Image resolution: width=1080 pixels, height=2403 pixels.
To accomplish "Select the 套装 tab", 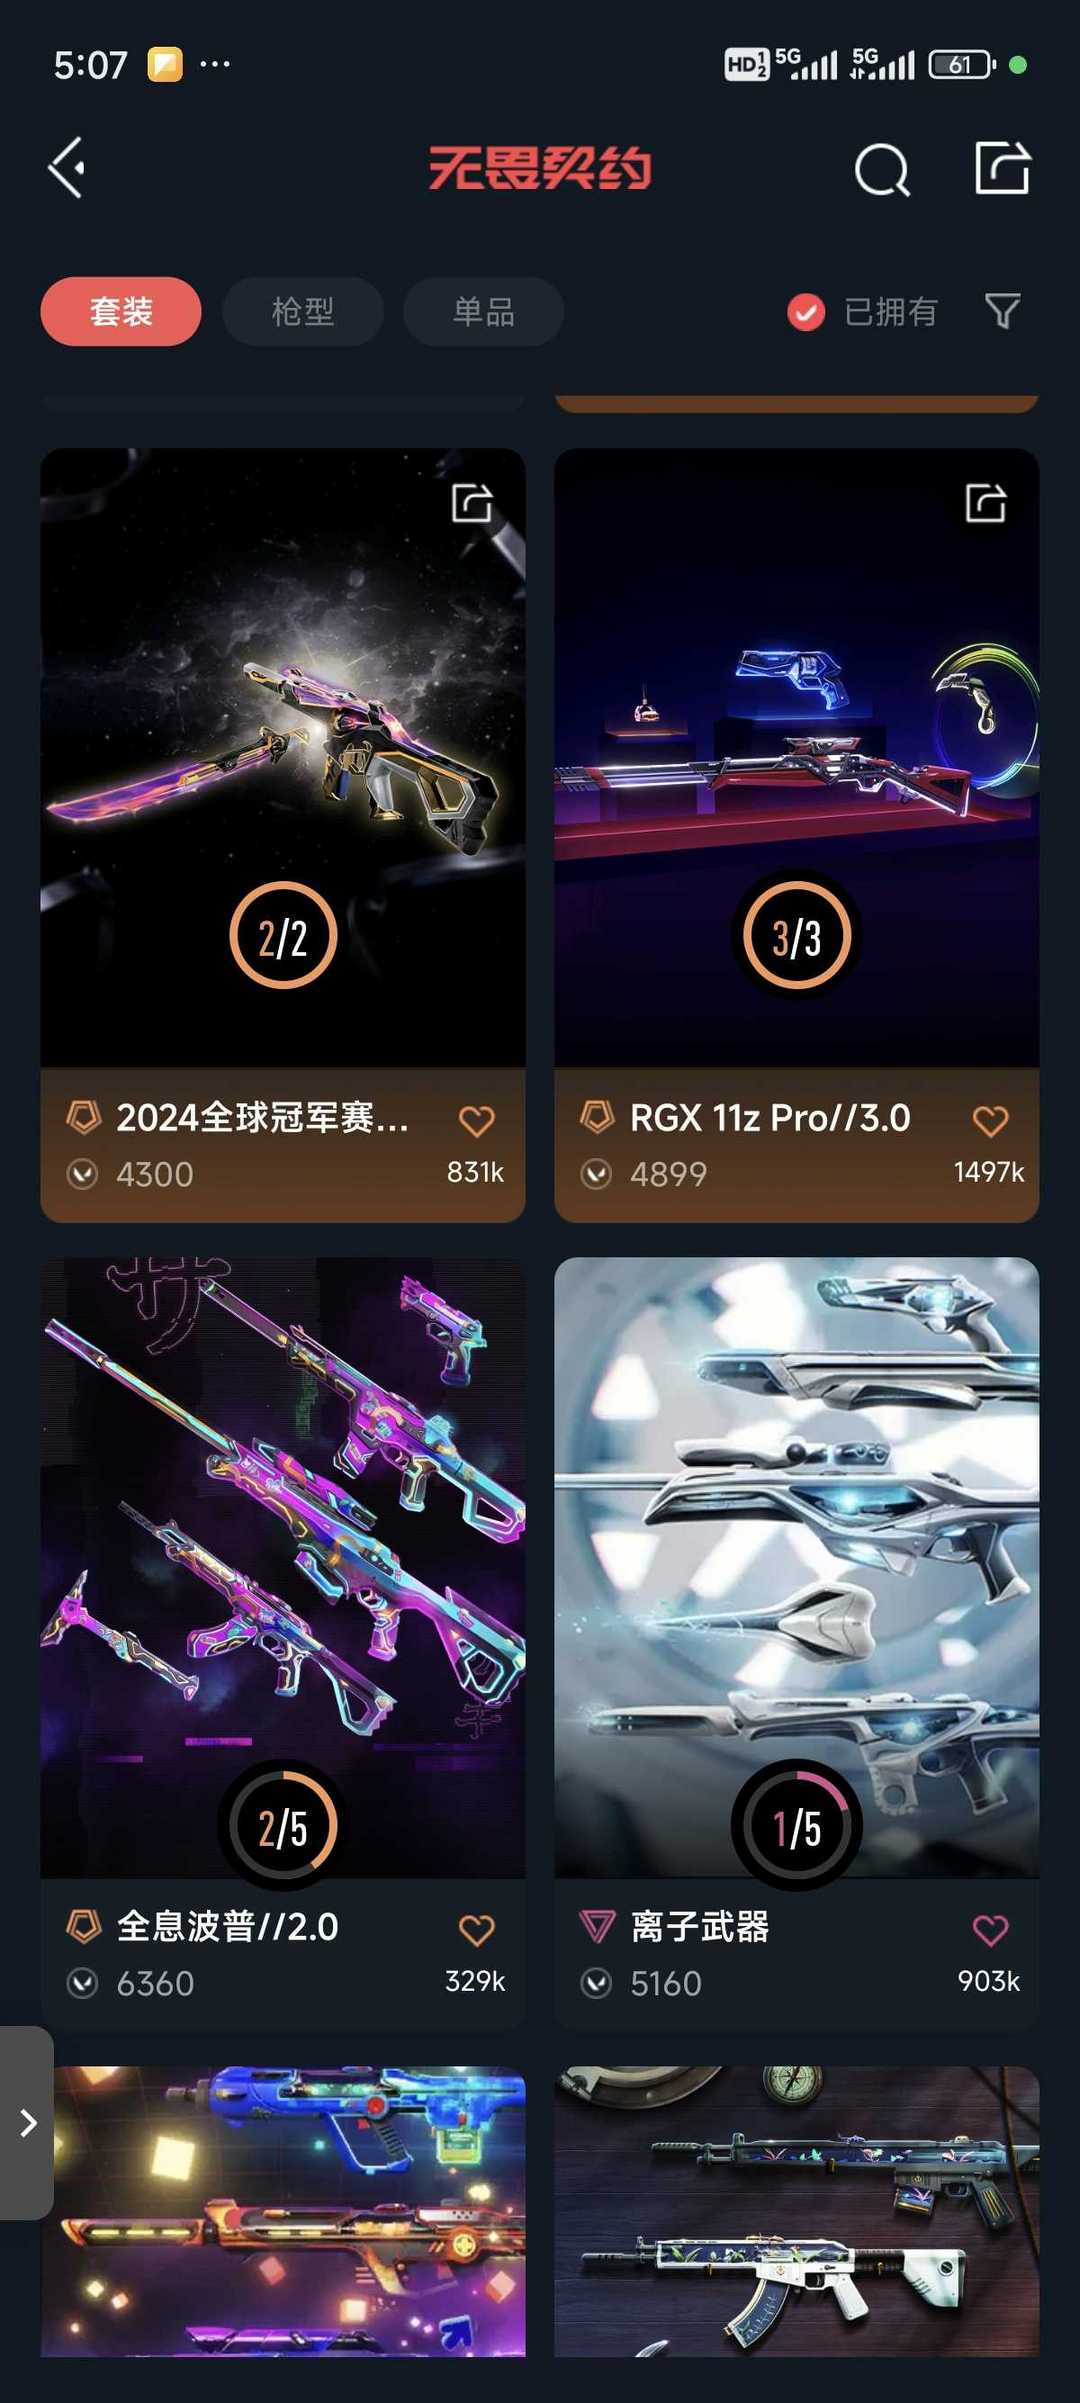I will [x=121, y=311].
